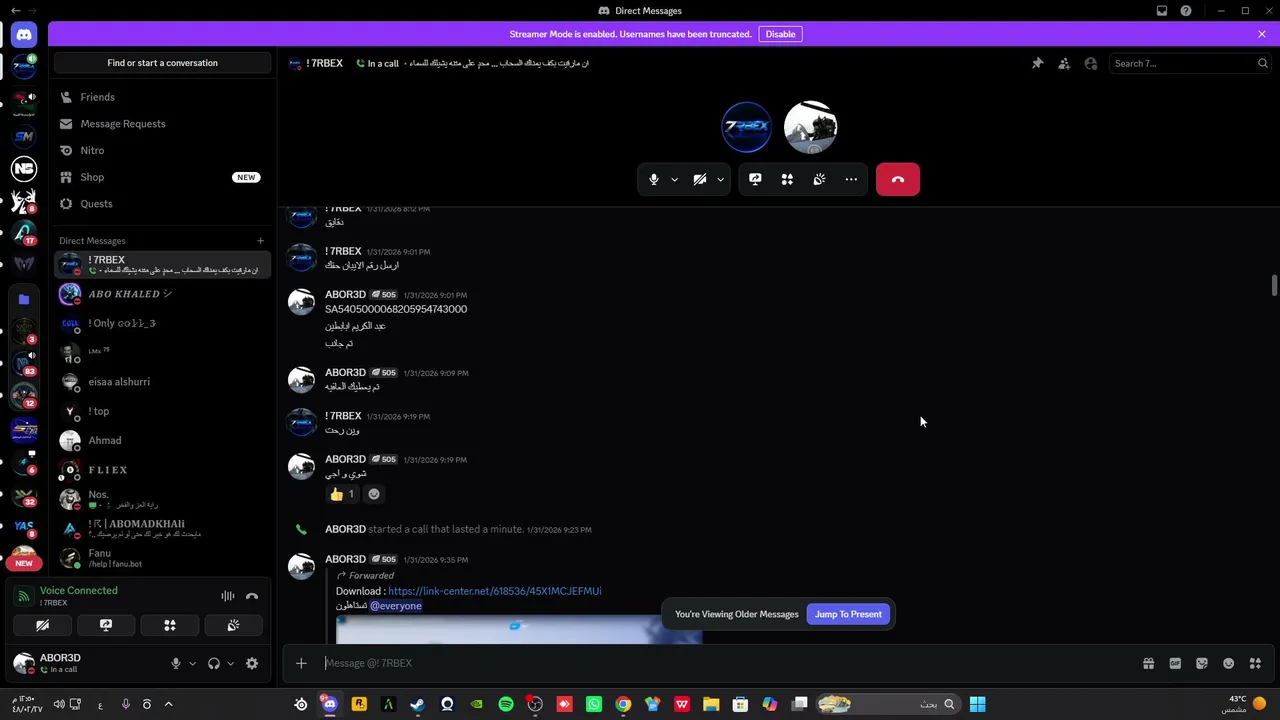This screenshot has width=1280, height=720.
Task: Open voice connection quality details
Action: click(24, 596)
